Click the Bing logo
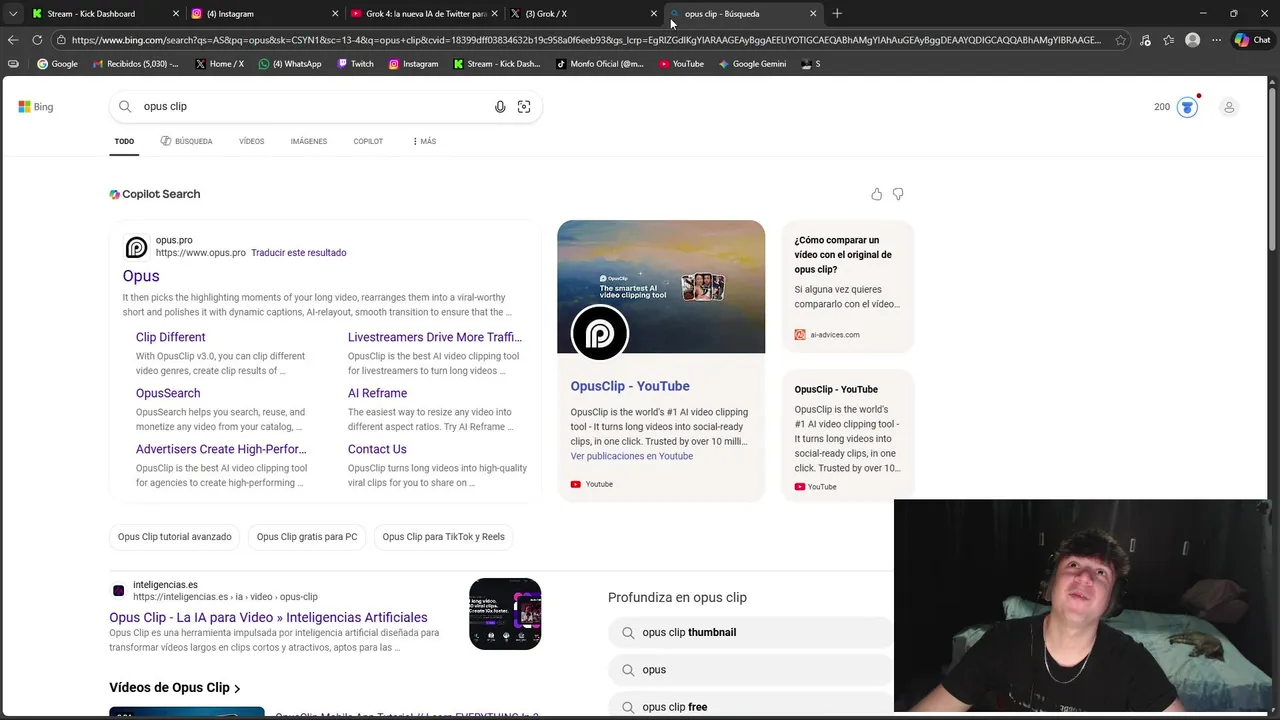Screen dimensions: 1280x720 (x=35, y=107)
